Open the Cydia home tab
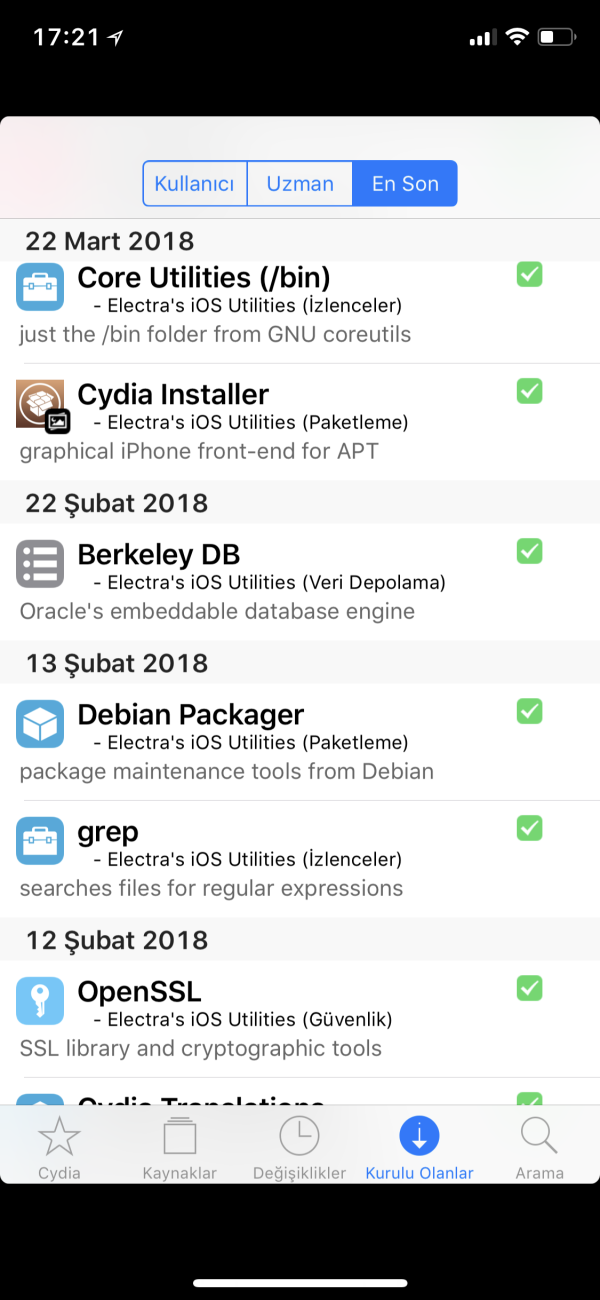The width and height of the screenshot is (600, 1300). (x=59, y=1135)
